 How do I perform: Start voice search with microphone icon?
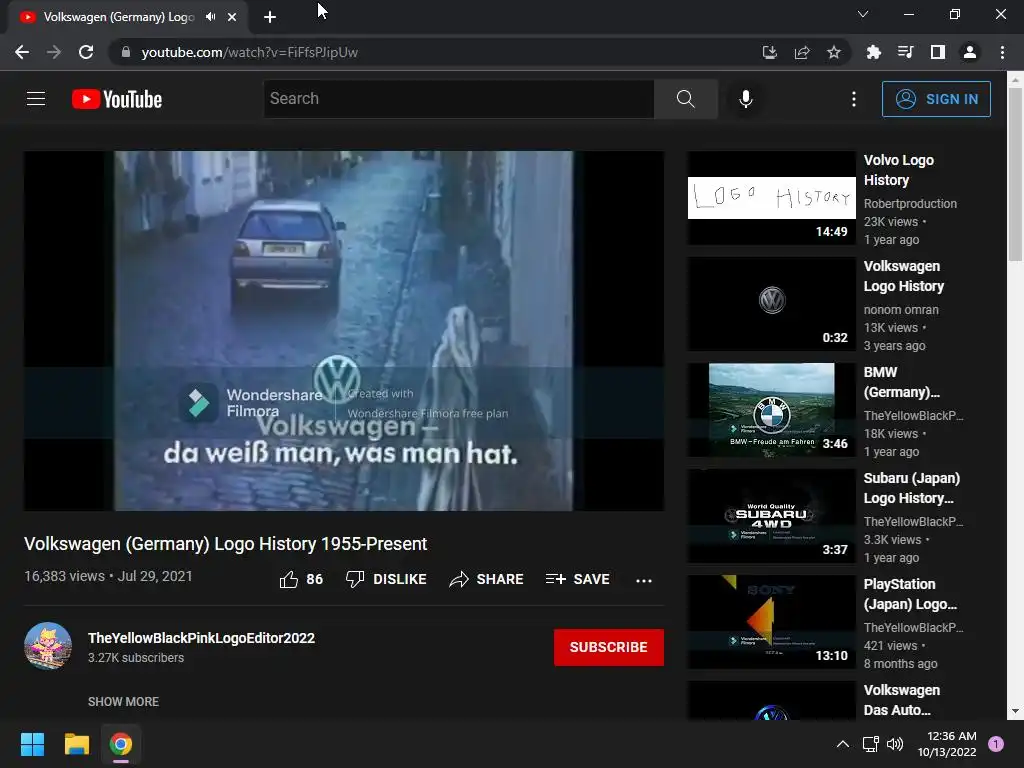745,99
